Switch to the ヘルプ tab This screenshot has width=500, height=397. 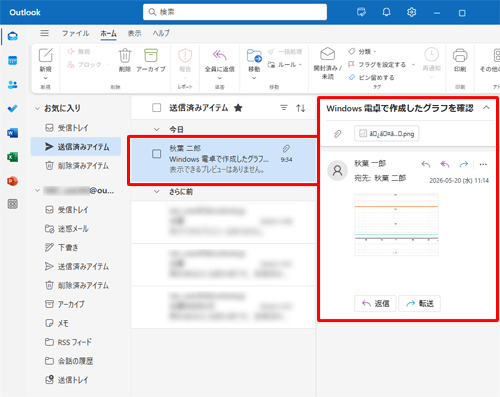(161, 33)
